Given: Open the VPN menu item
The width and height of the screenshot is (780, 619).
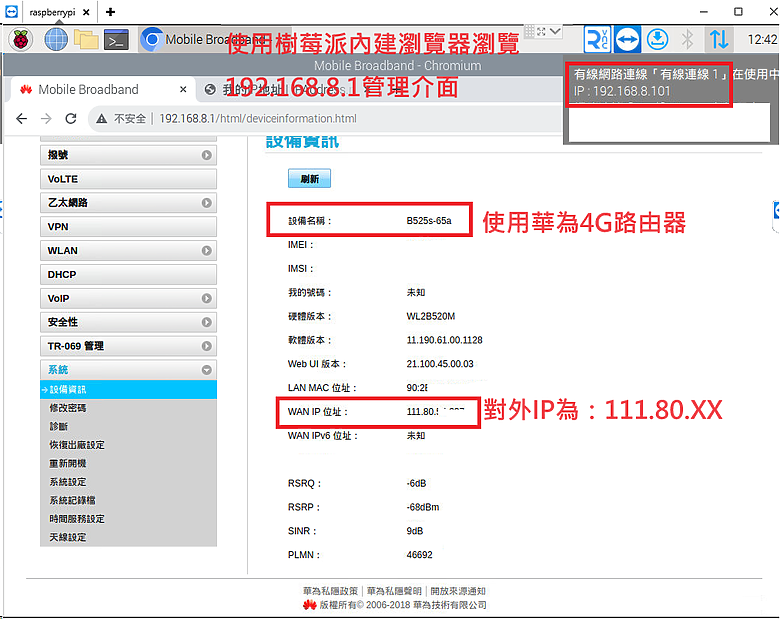Looking at the screenshot, I should click(x=128, y=227).
